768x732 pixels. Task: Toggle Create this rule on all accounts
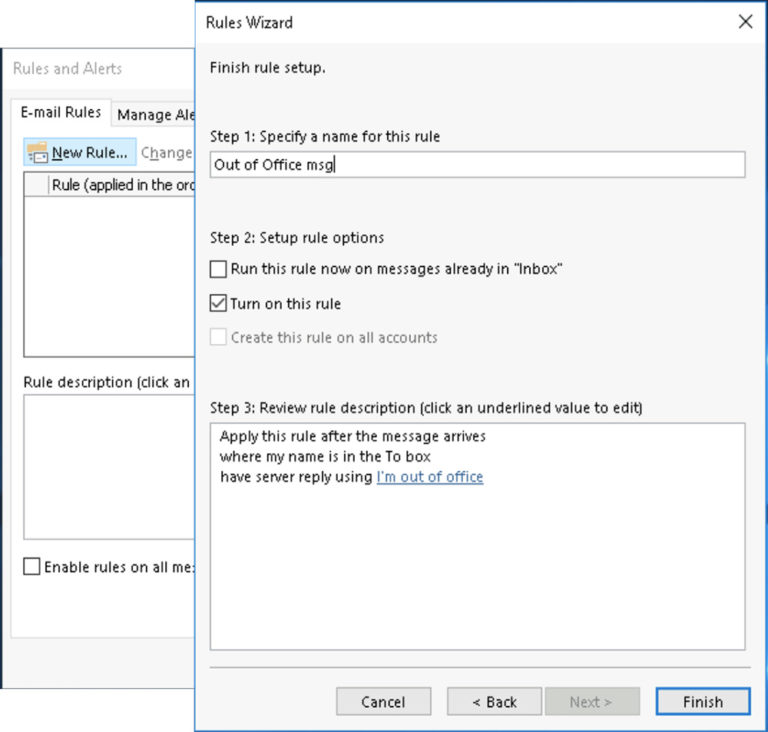pos(218,337)
